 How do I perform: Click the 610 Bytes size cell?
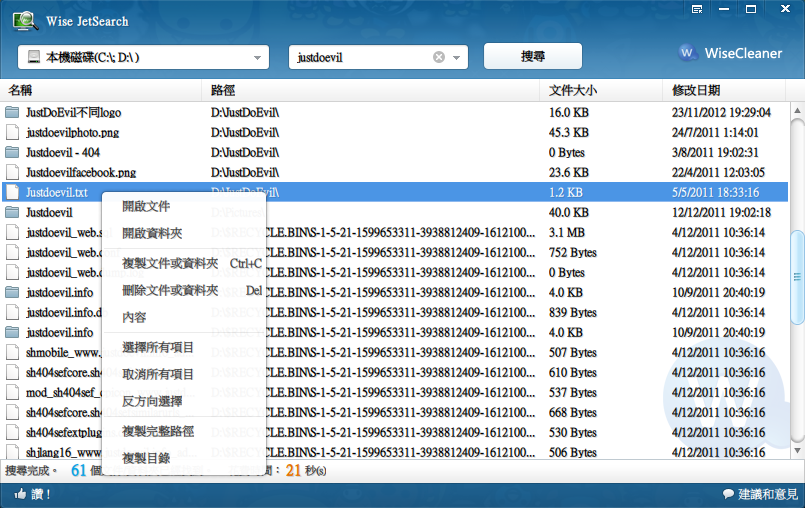[x=572, y=372]
